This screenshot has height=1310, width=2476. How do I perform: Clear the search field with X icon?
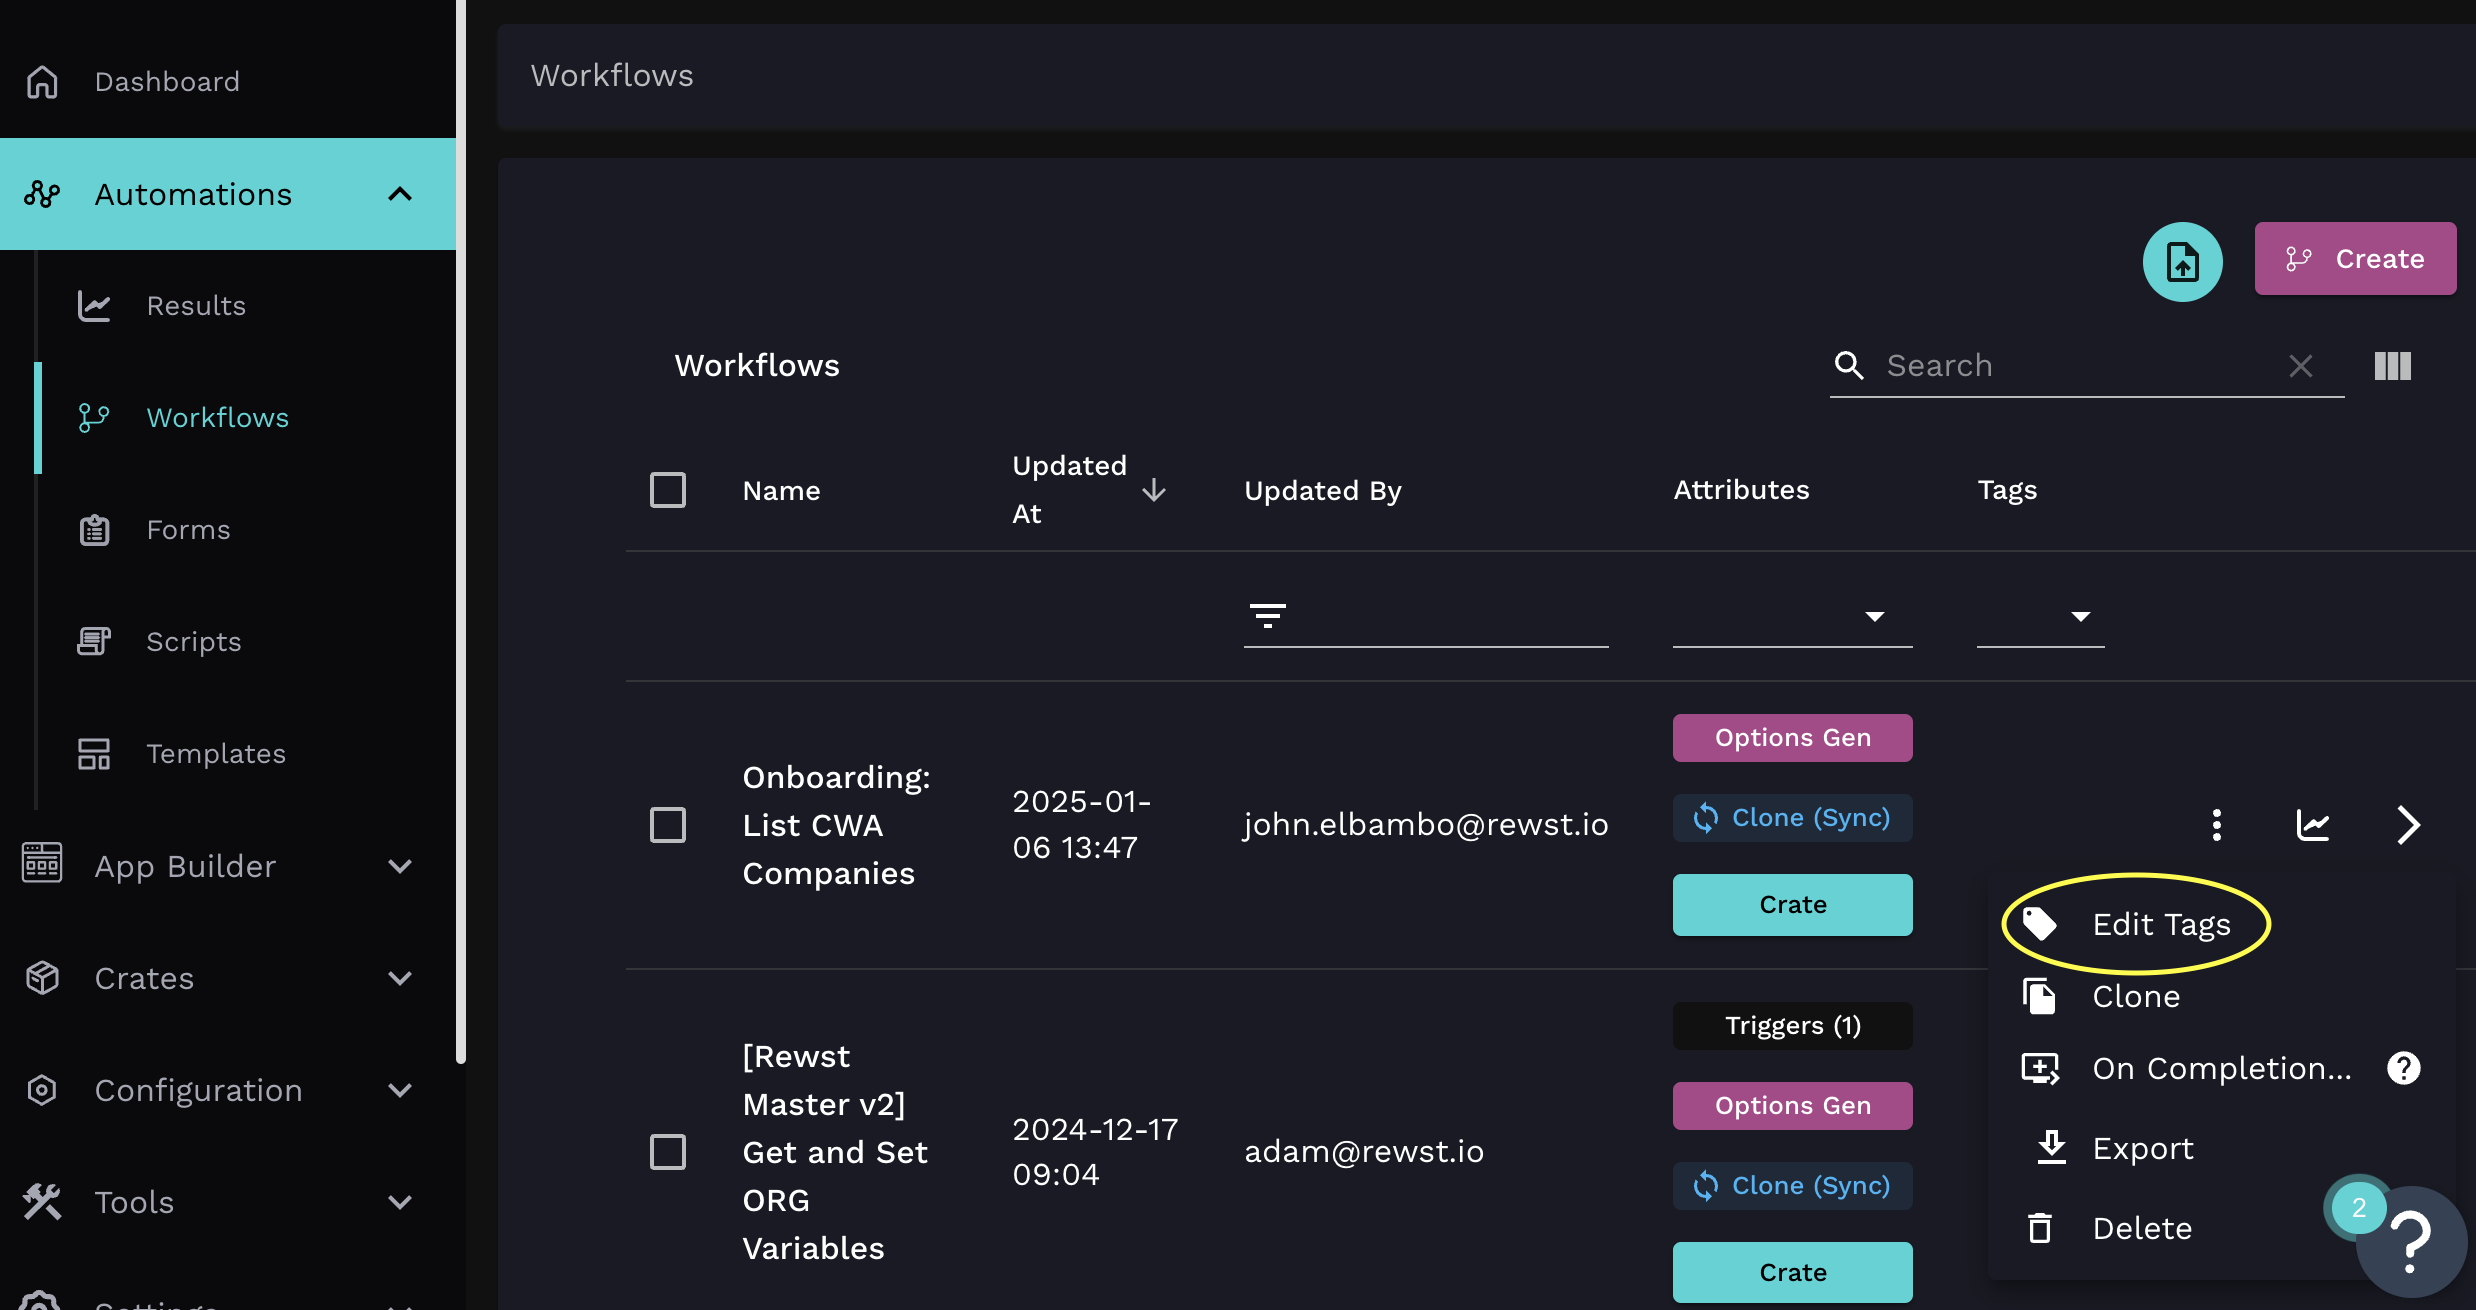(2300, 366)
